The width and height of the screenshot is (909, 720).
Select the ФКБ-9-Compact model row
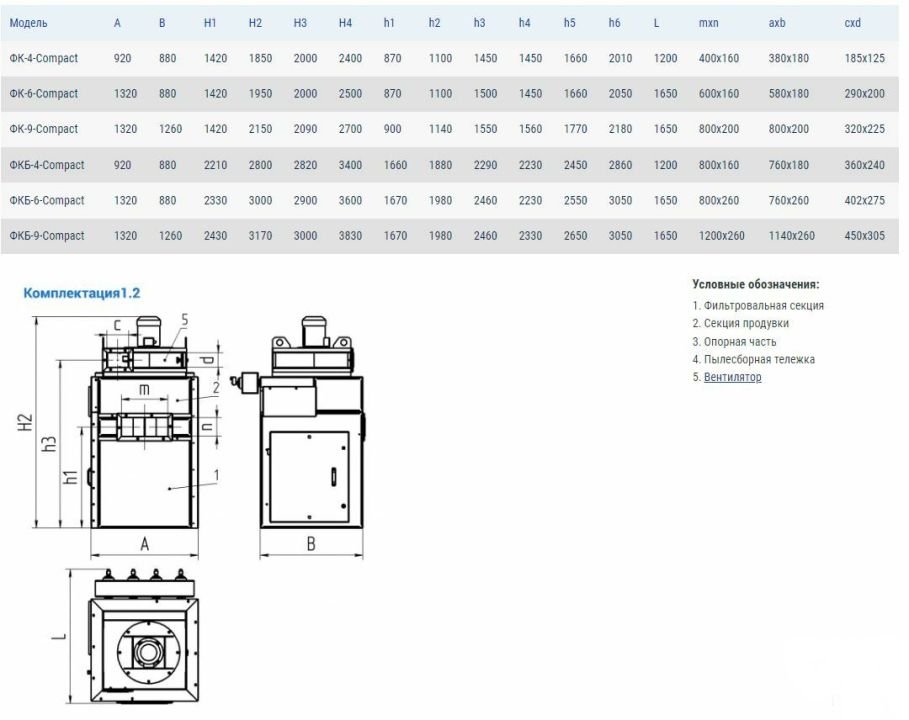point(449,235)
